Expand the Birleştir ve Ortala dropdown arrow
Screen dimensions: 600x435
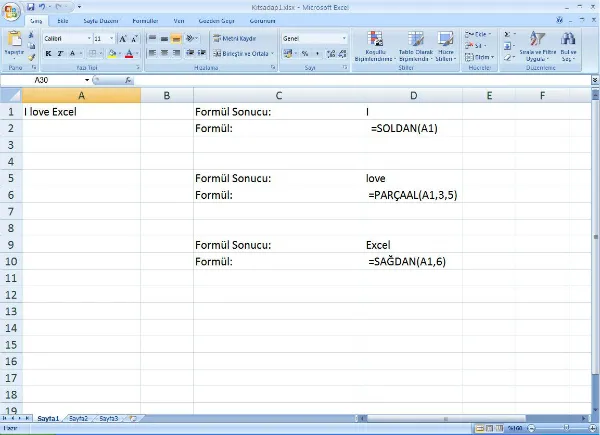pos(274,54)
